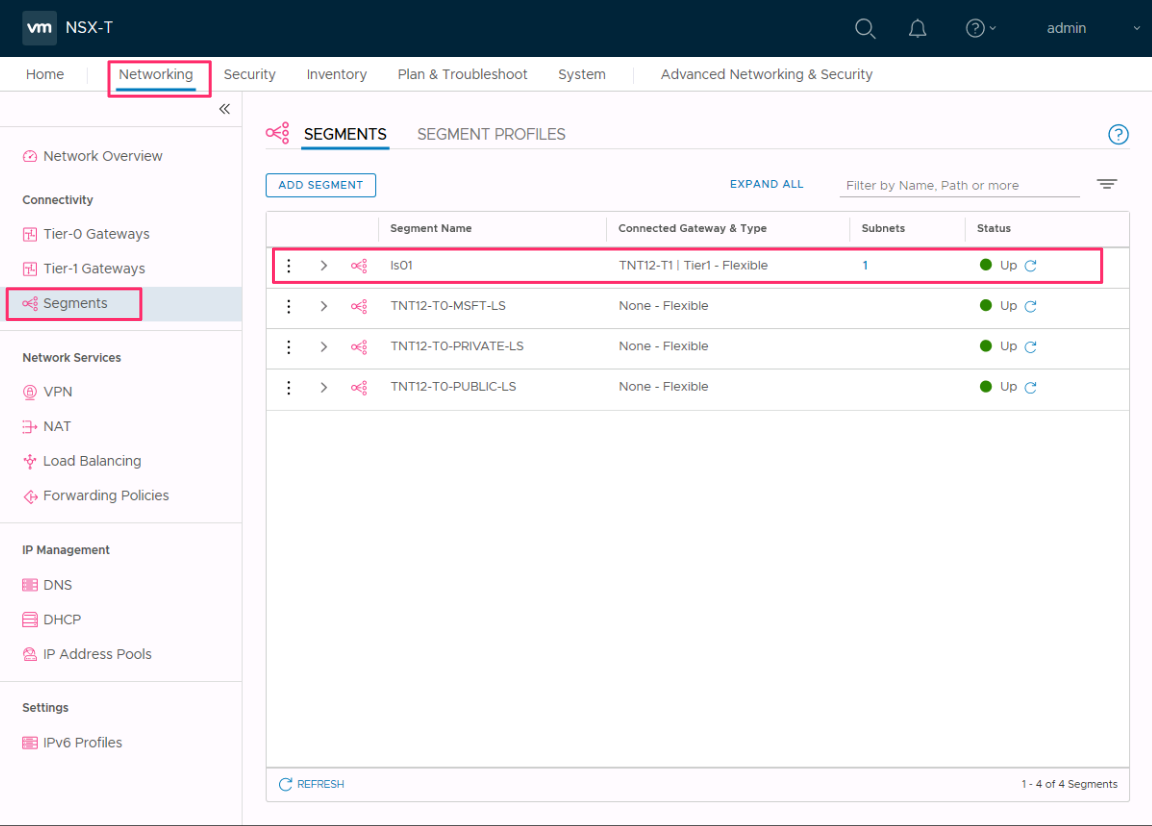Click the segment icon beside ls01
The image size is (1152, 826).
[358, 265]
